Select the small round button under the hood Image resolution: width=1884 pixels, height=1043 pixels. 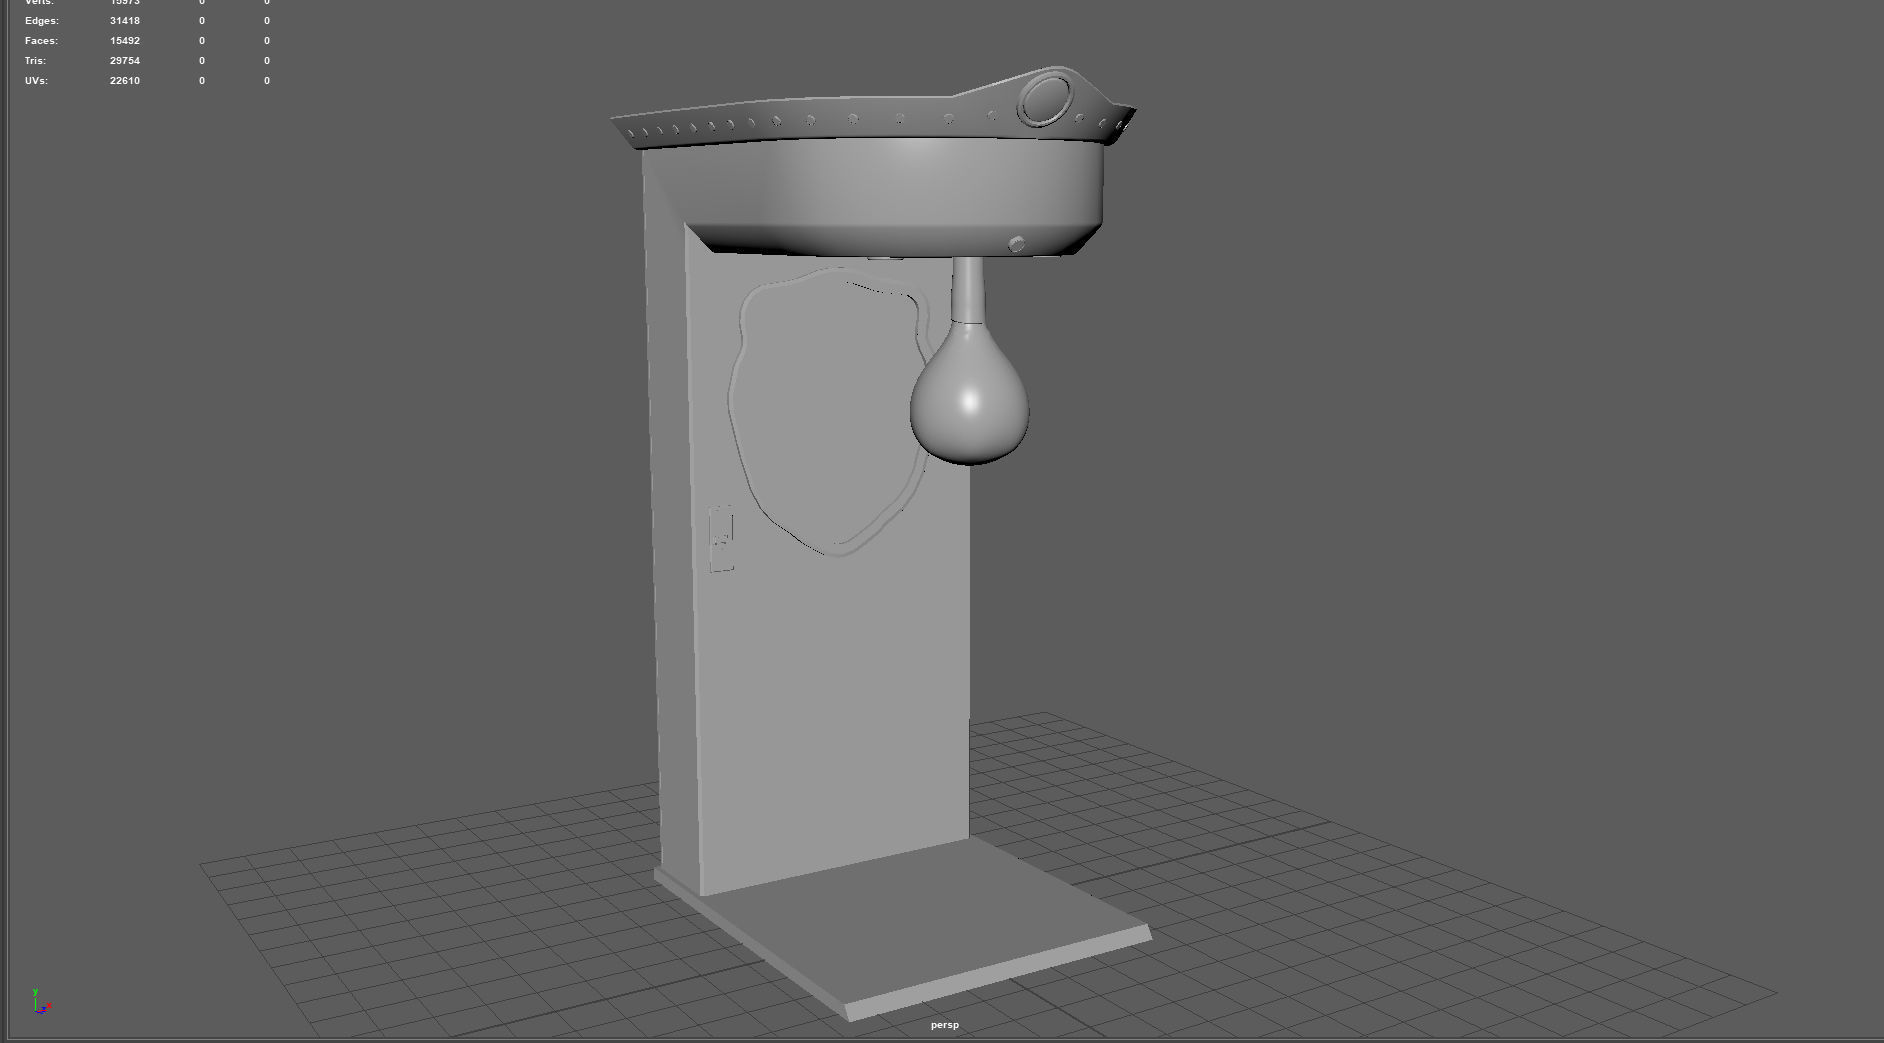(1017, 244)
